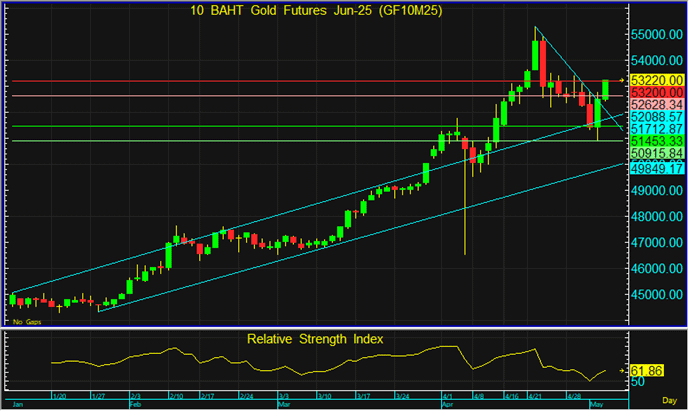
Task: Click the 55000.00 price axis label
Action: click(x=656, y=34)
